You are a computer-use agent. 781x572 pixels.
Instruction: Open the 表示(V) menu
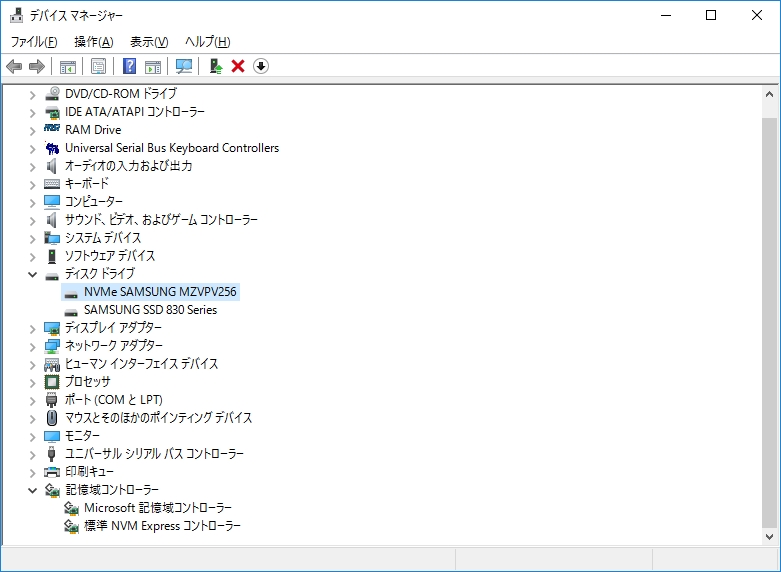pyautogui.click(x=149, y=41)
